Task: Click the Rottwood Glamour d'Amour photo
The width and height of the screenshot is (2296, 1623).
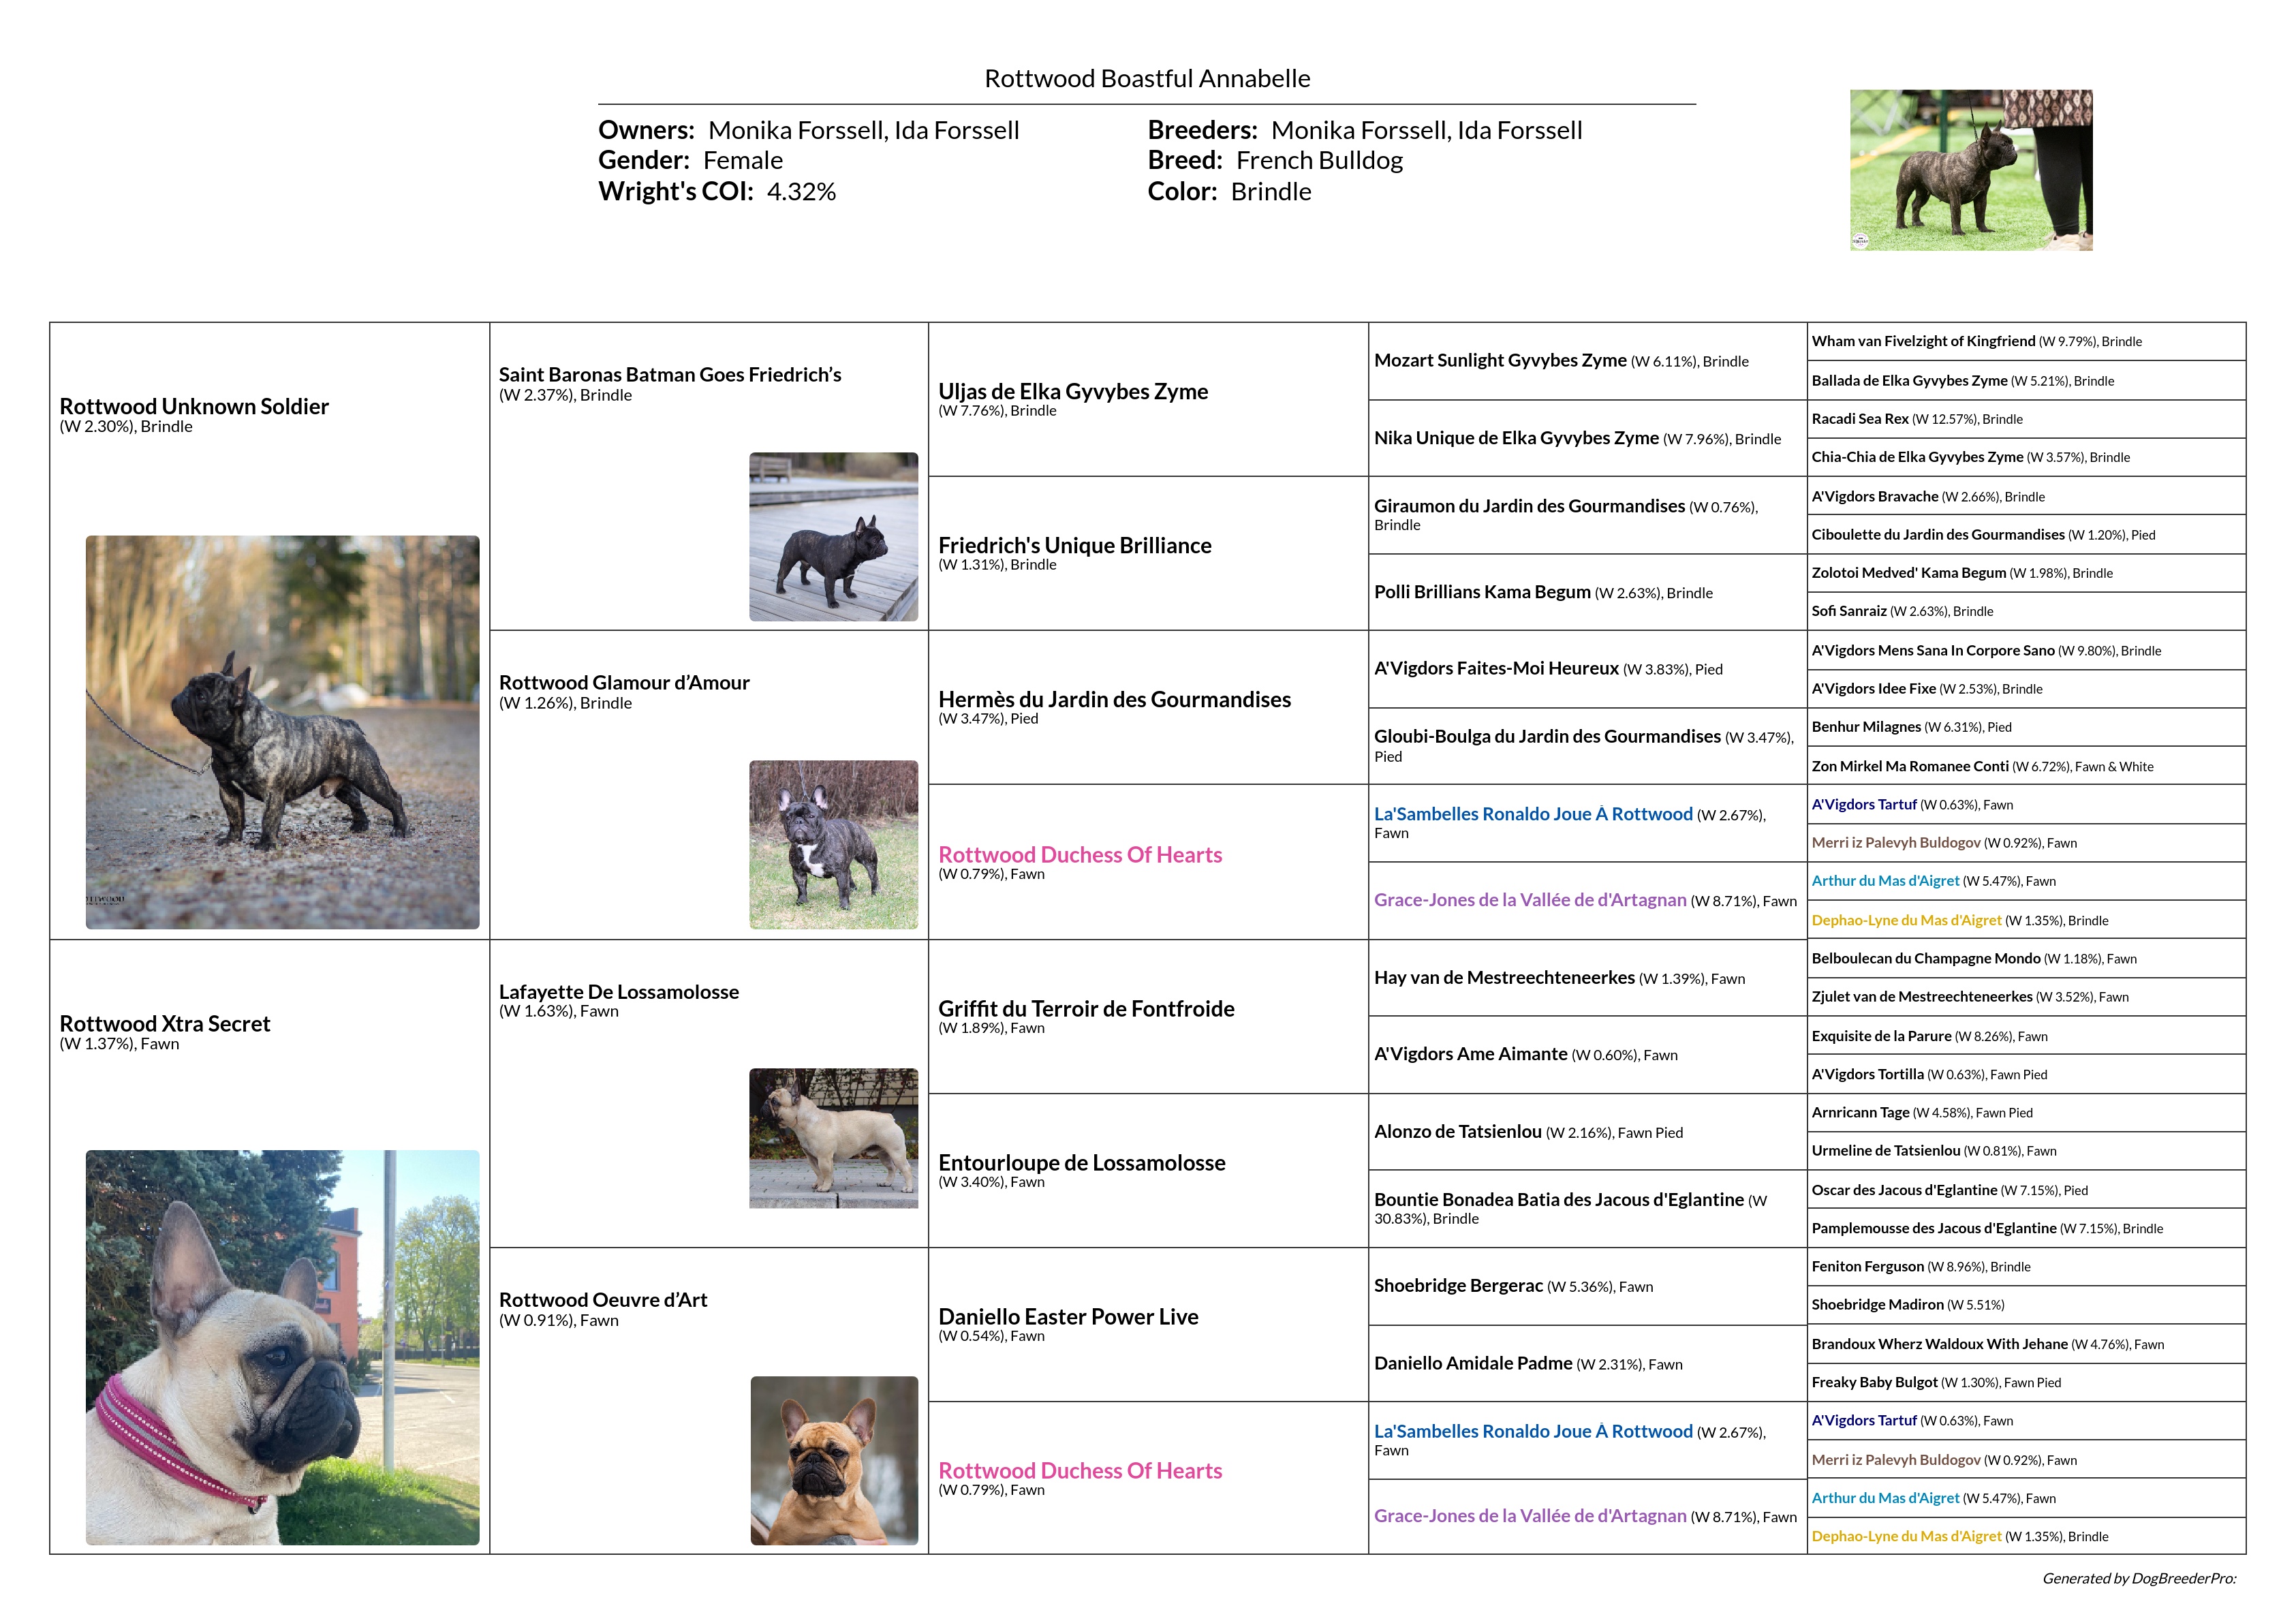Action: click(x=833, y=845)
